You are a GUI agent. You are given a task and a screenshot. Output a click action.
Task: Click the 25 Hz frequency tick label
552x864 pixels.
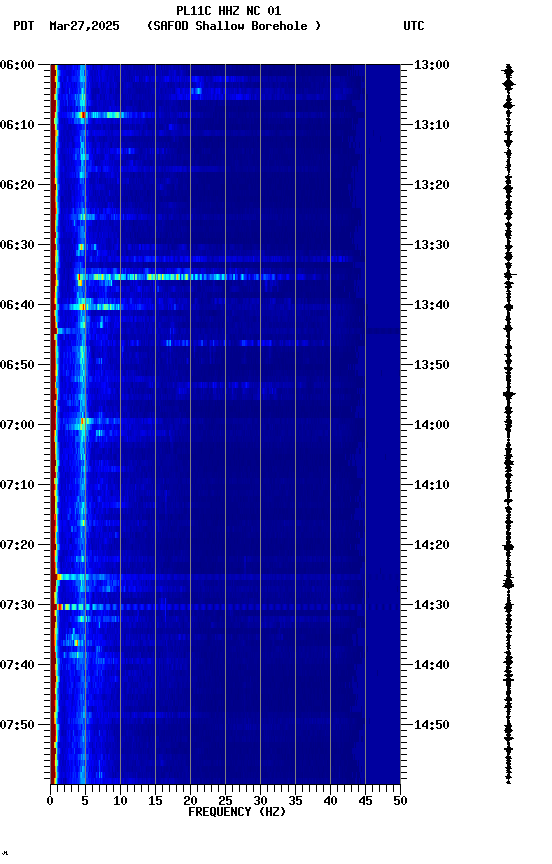225,801
